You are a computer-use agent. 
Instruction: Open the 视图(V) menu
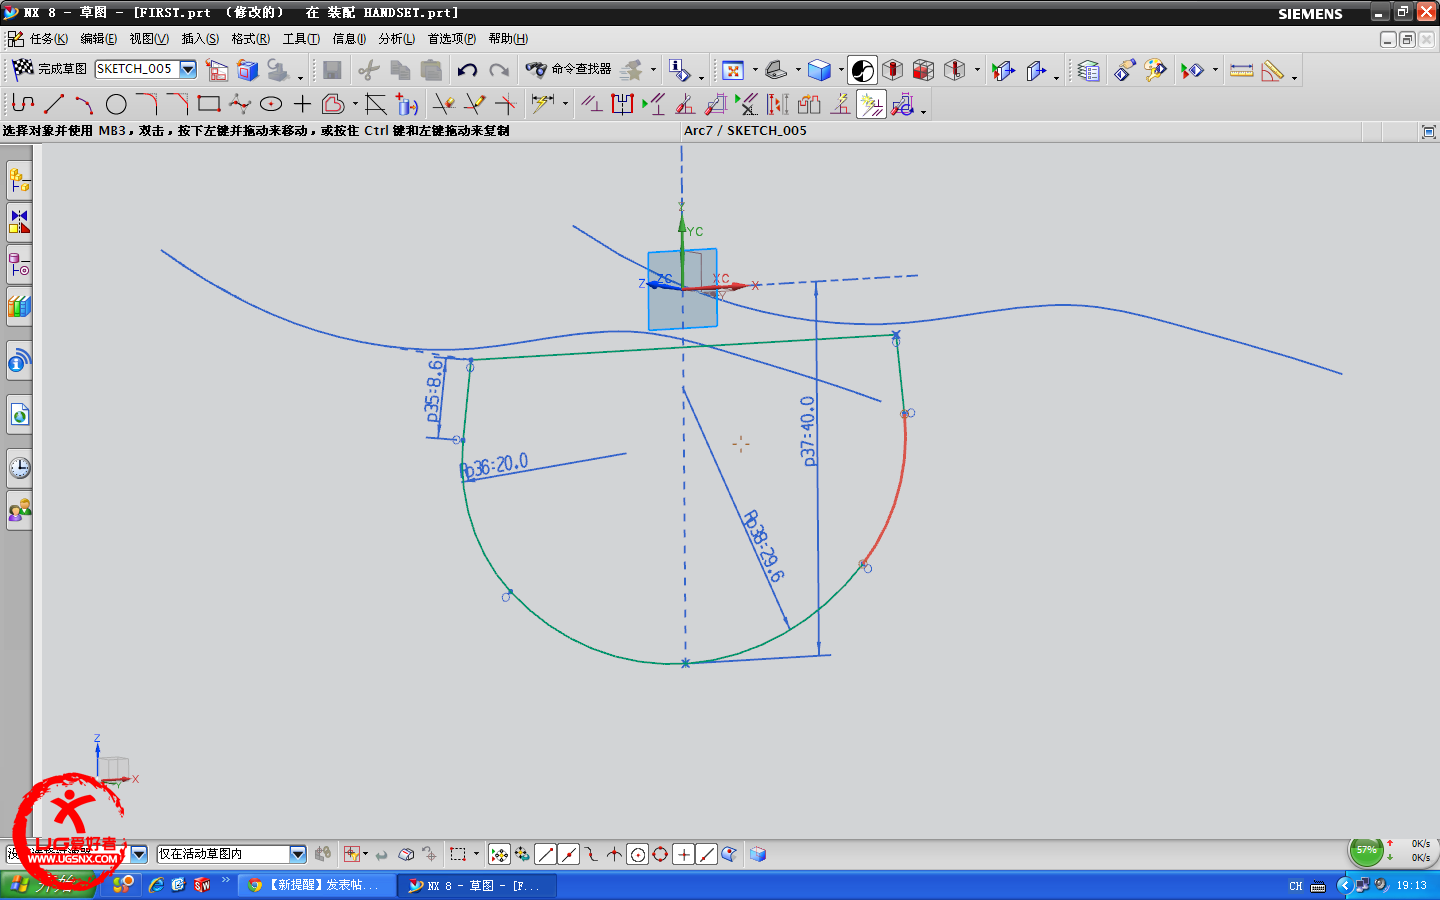[x=149, y=39]
